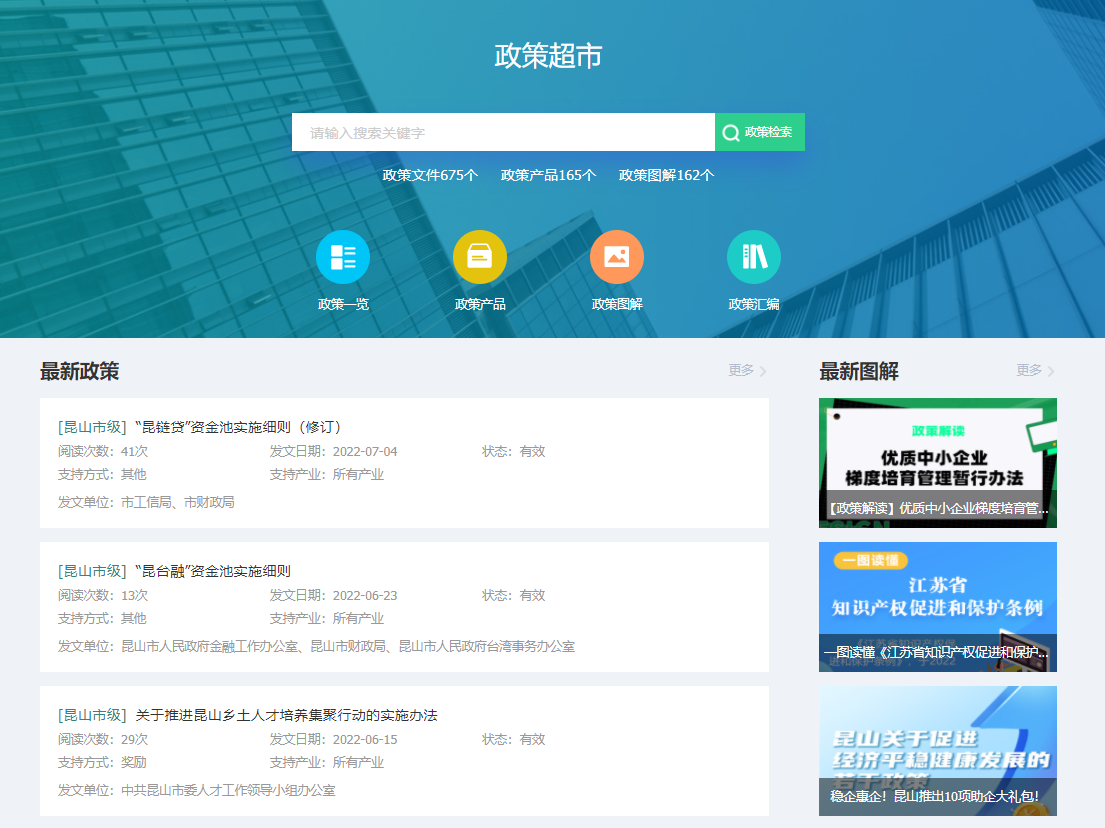Click the magnifier icon in the search button
Viewport: 1105px width, 828px height.
[731, 133]
